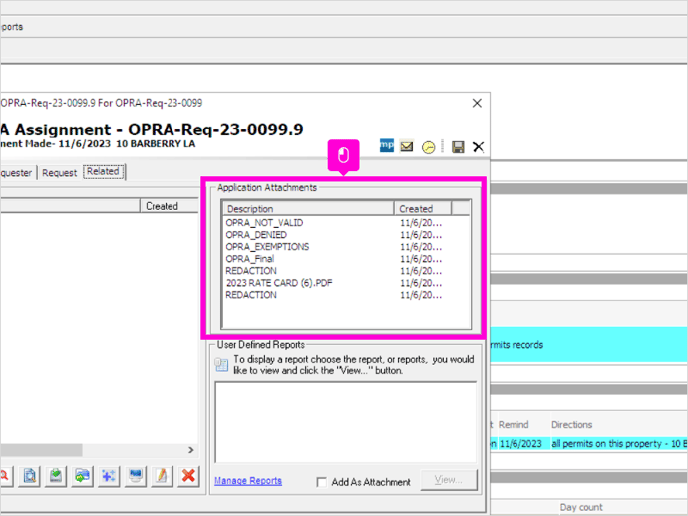
Task: Open the Requester tab
Action: point(16,173)
